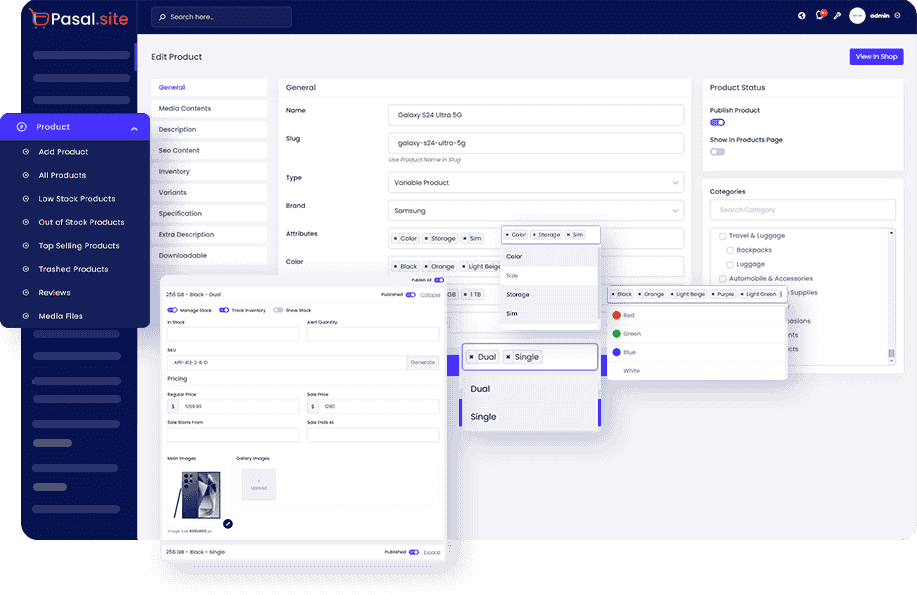Click the search magnifier icon
The height and width of the screenshot is (595, 917).
pyautogui.click(x=162, y=17)
